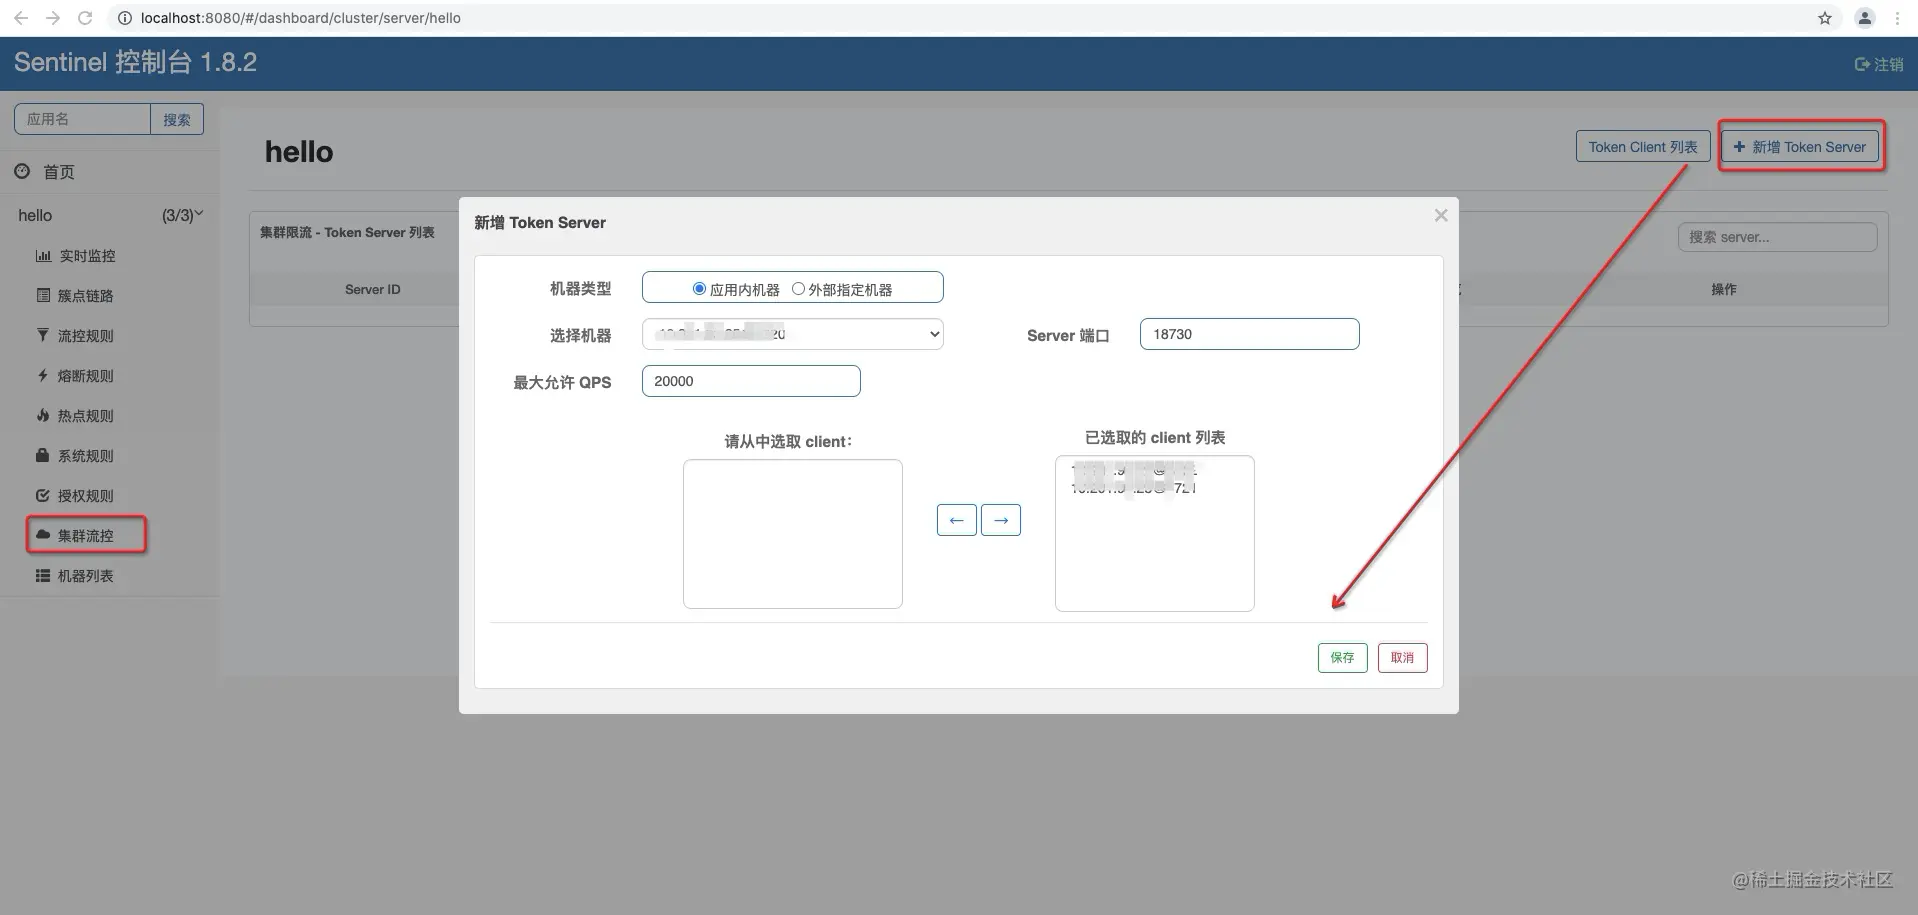Close the 新增 Token Server dialog
Image resolution: width=1918 pixels, height=915 pixels.
point(1441,215)
